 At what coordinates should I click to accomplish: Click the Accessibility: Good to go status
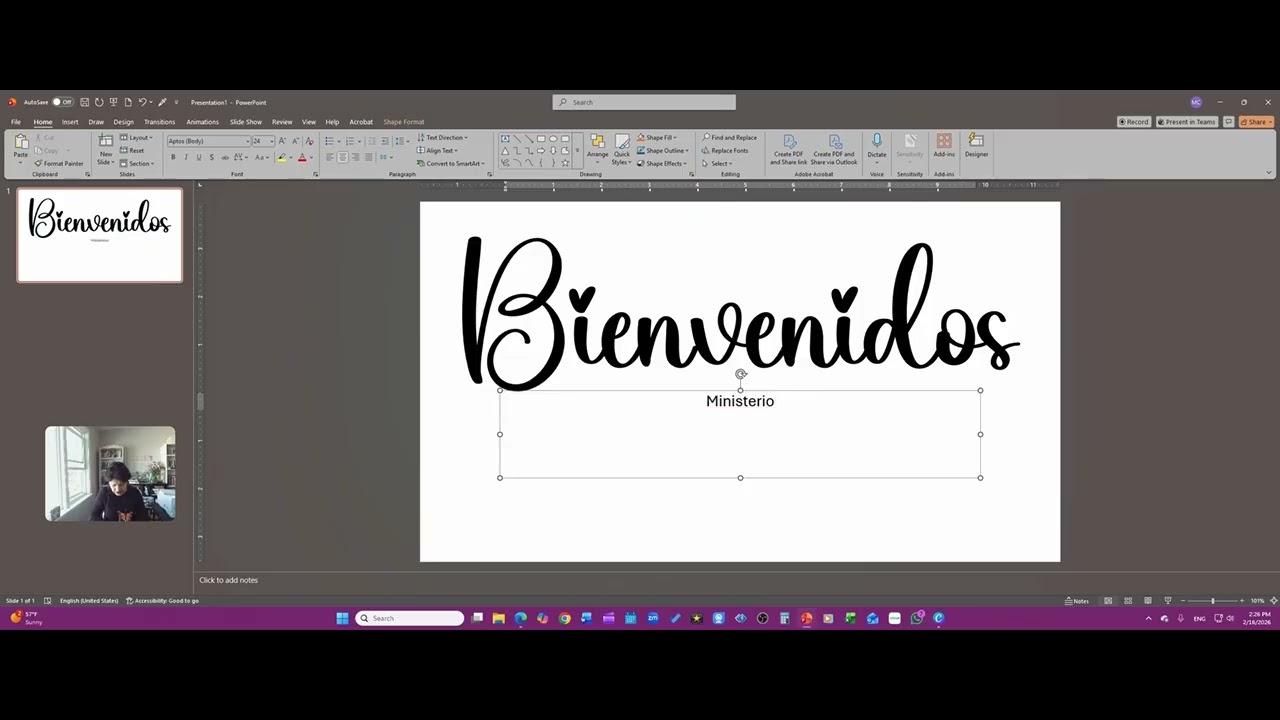[162, 601]
